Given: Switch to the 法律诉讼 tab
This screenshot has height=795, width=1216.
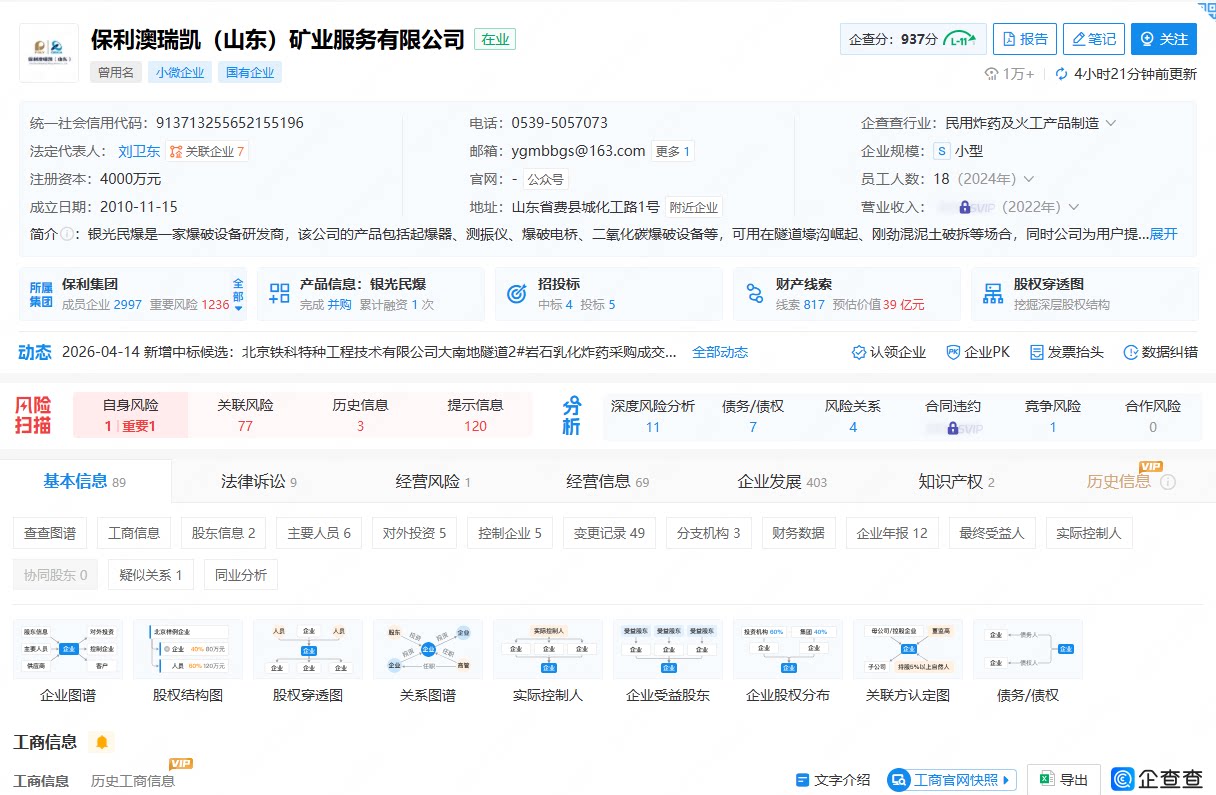Looking at the screenshot, I should (259, 482).
